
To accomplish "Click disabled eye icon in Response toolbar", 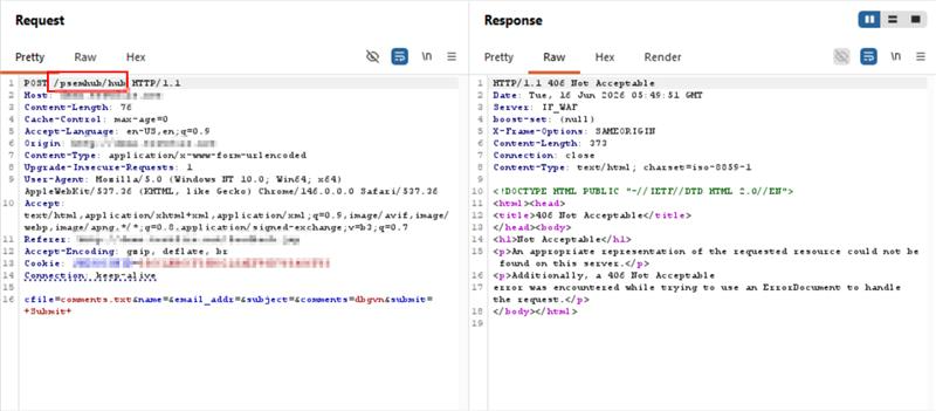I will point(842,57).
